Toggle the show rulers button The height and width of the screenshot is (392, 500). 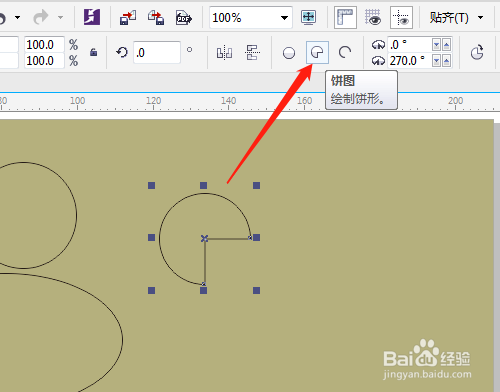pos(345,17)
